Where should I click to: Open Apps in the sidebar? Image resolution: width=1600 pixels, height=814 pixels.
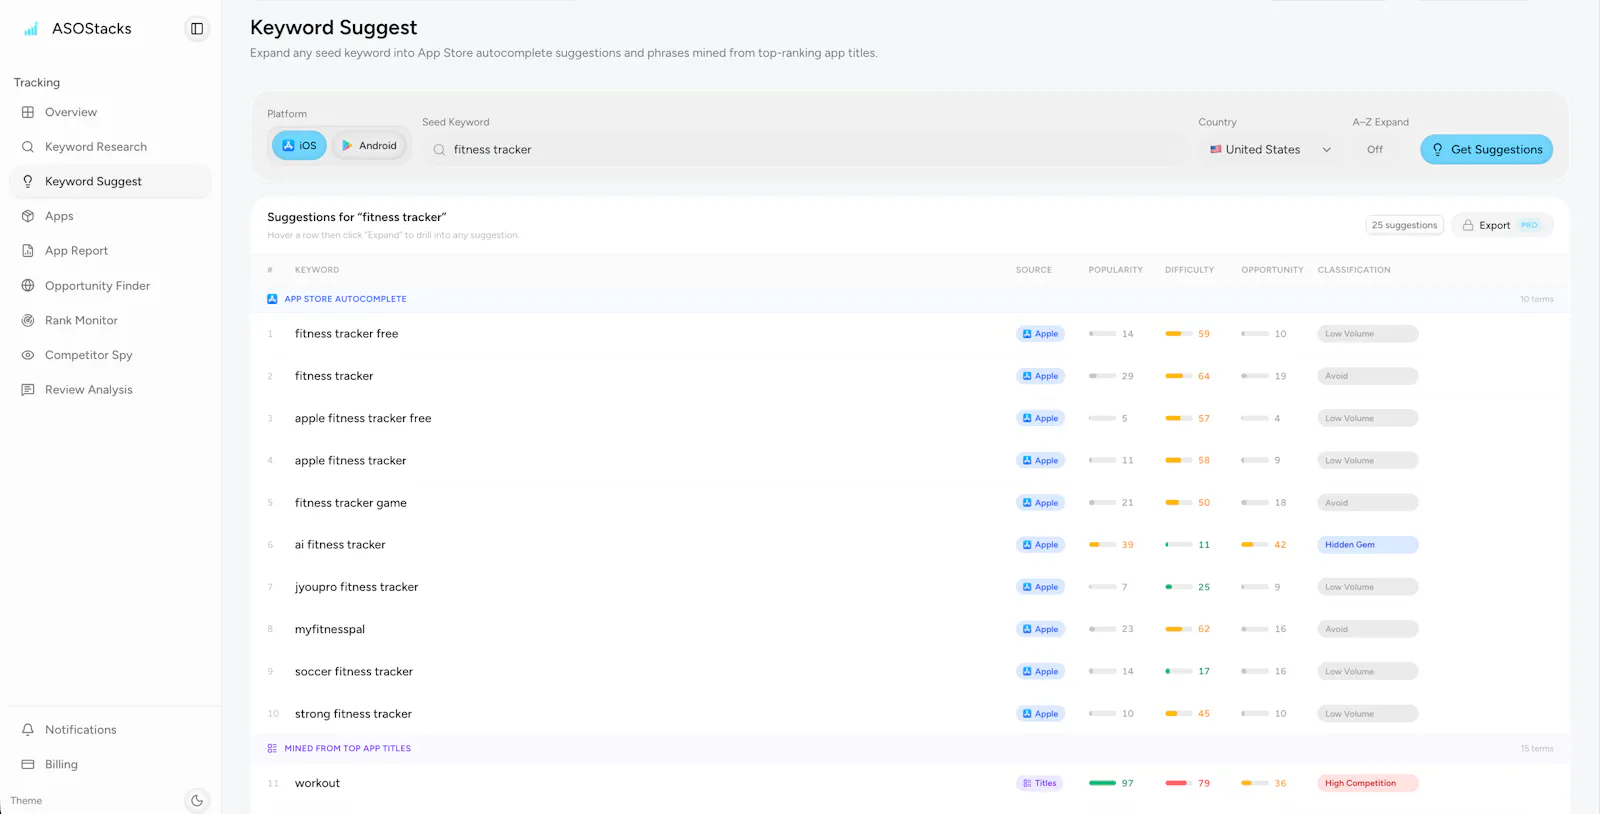(110, 216)
